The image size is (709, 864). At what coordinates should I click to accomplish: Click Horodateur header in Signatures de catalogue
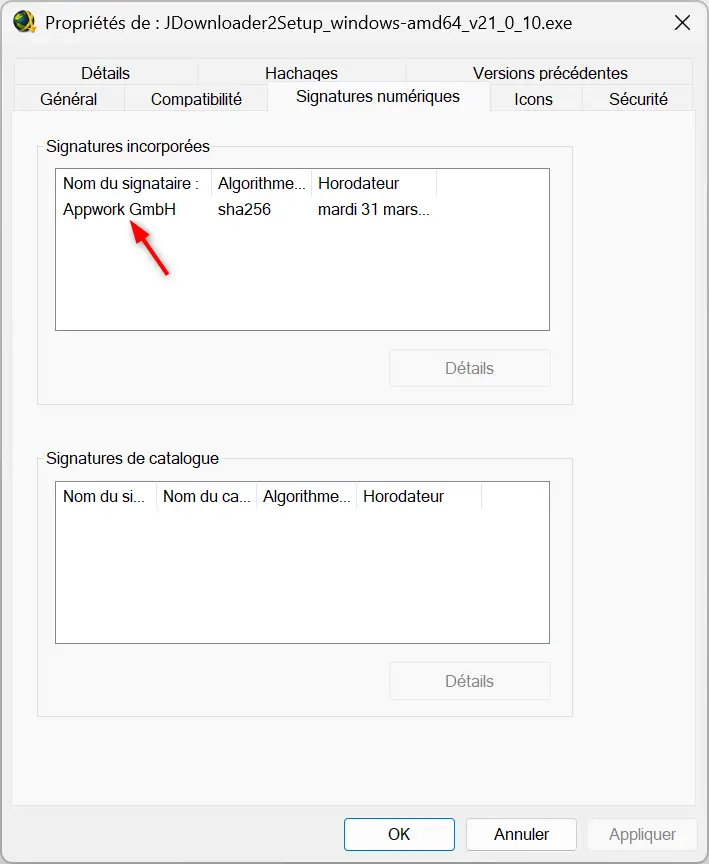[419, 496]
